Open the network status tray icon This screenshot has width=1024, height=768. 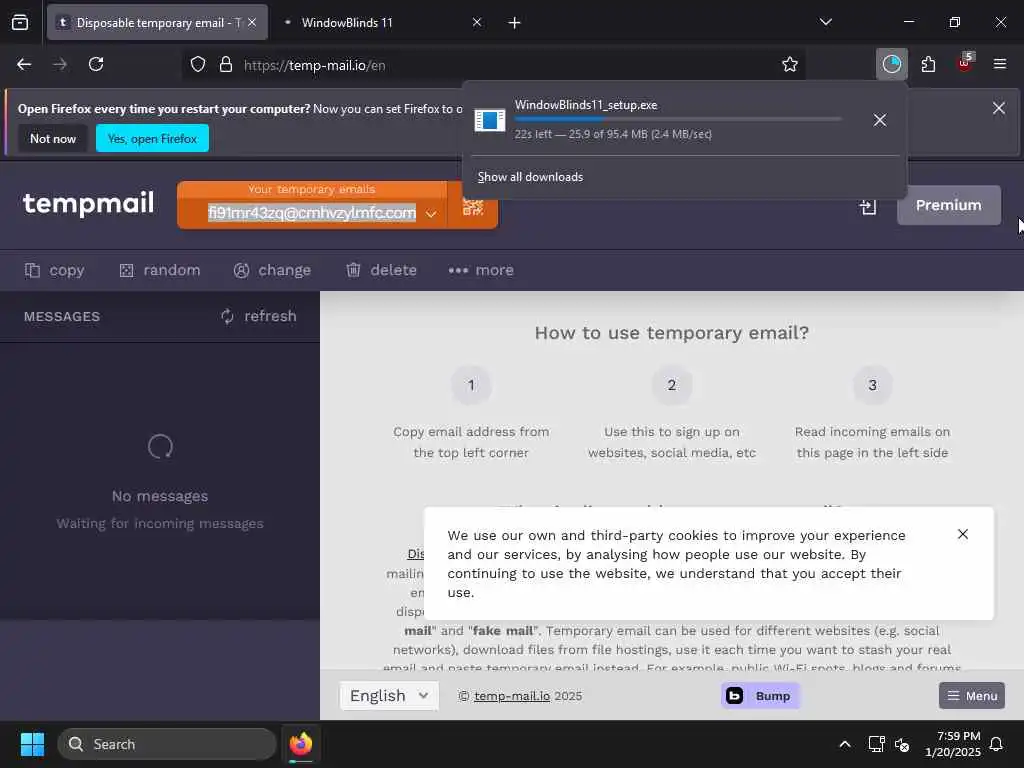[x=876, y=744]
